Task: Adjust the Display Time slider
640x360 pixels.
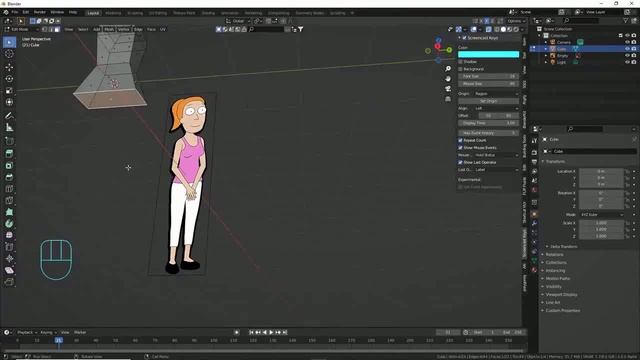Action: click(488, 123)
